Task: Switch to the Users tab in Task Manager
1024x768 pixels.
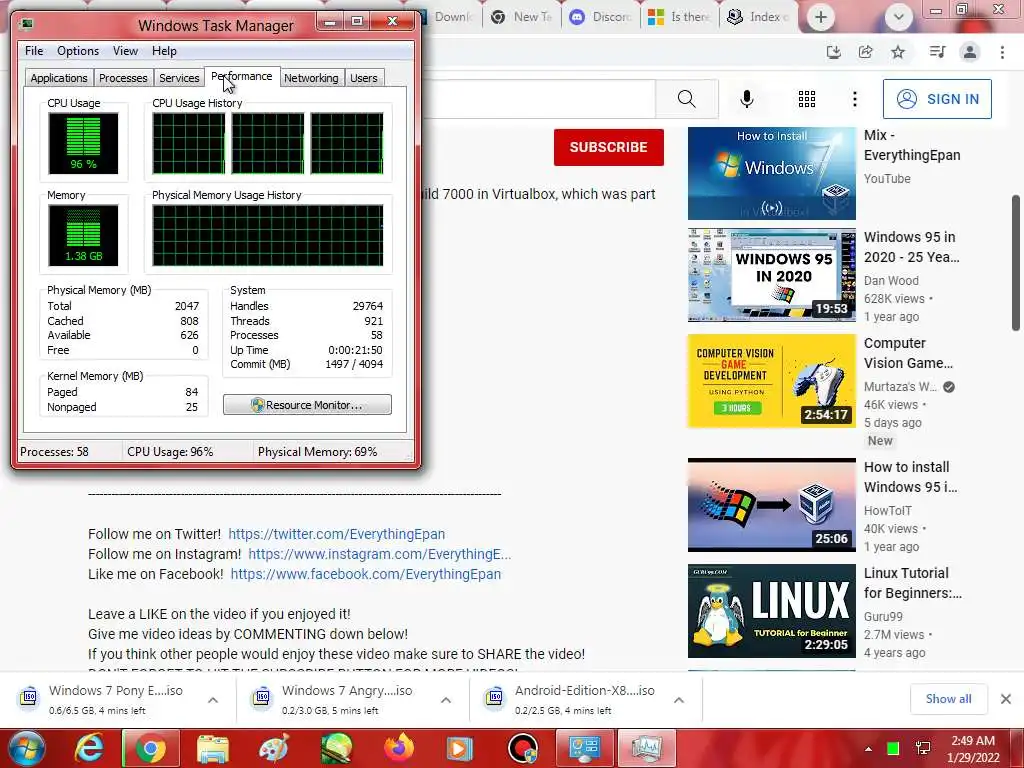Action: click(x=364, y=78)
